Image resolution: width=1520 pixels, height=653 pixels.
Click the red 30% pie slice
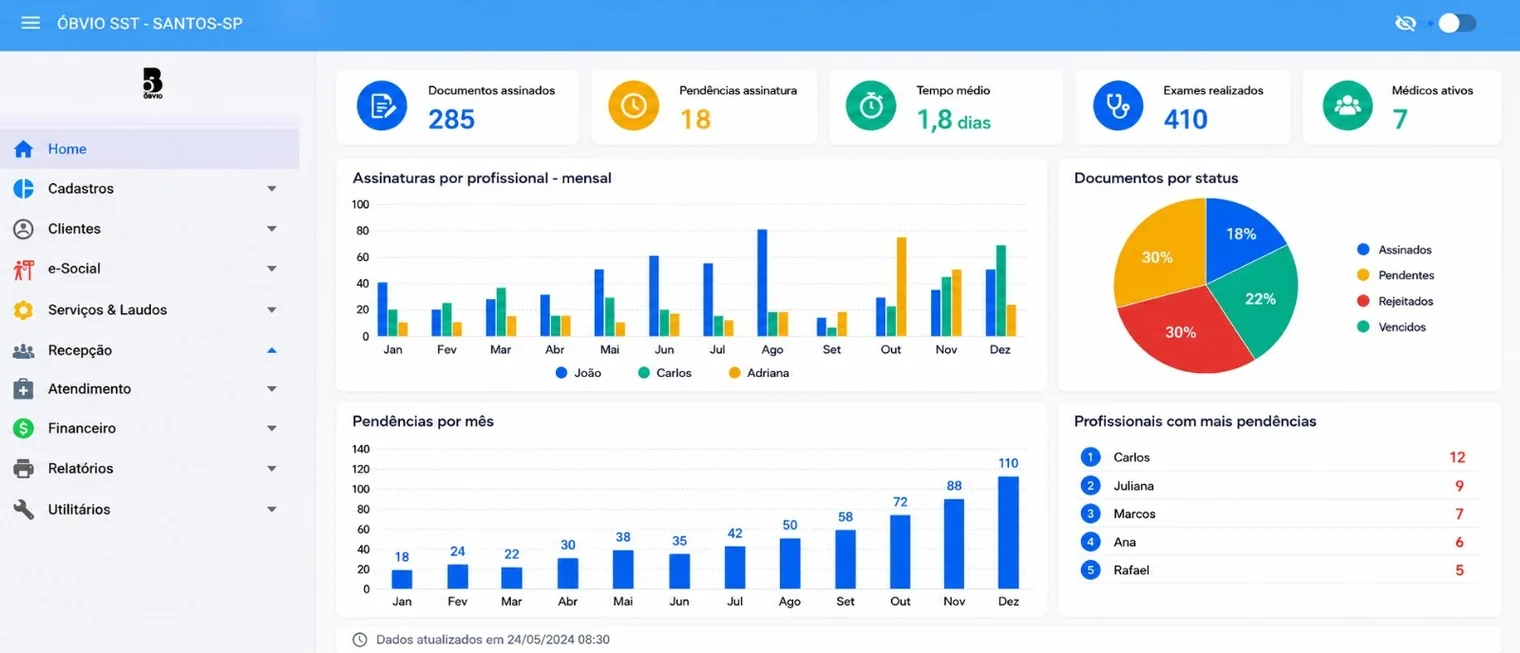1180,330
